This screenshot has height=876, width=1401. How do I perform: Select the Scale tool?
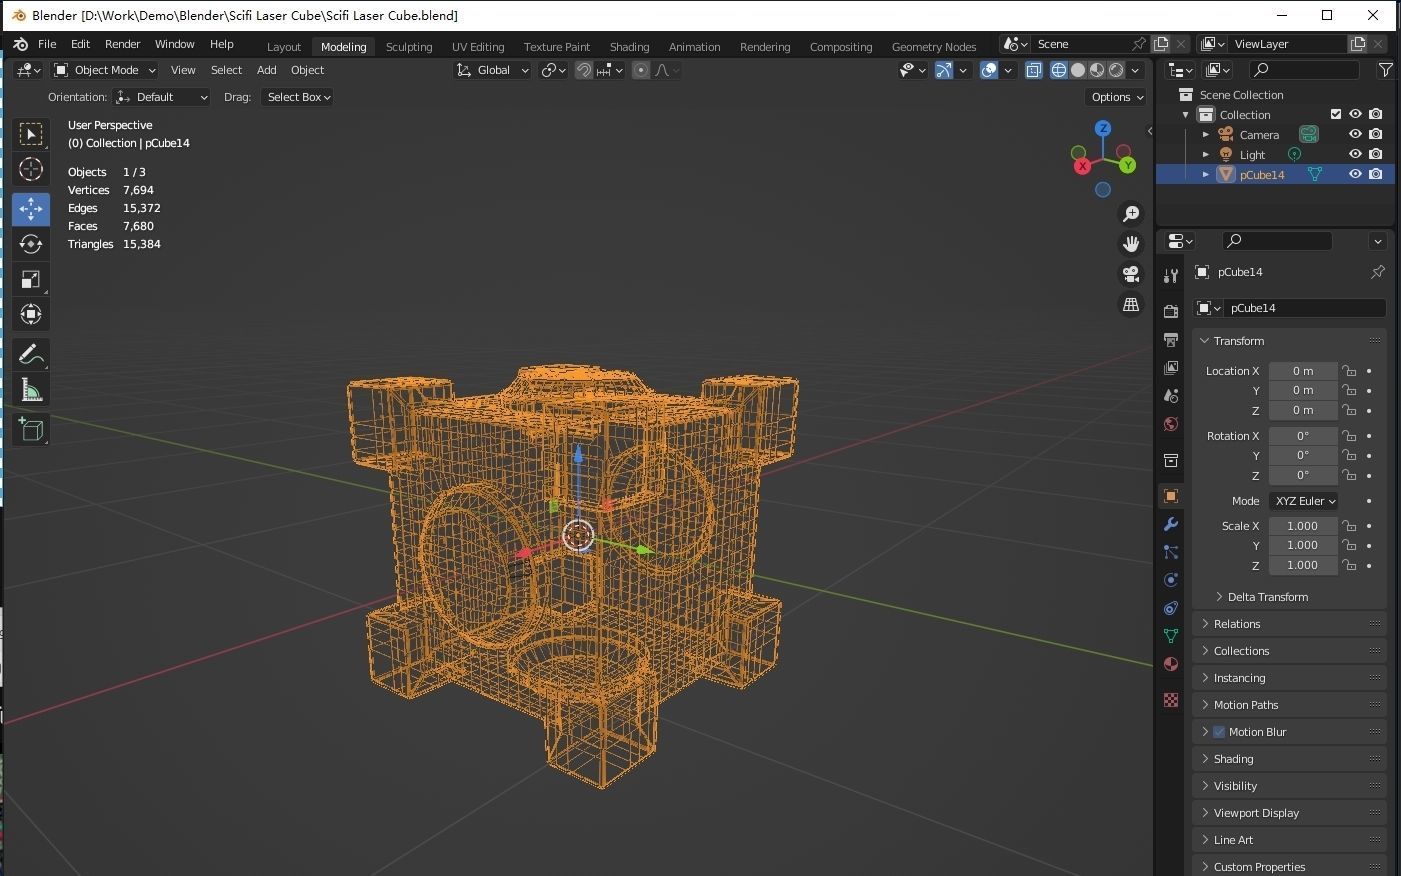tap(31, 279)
